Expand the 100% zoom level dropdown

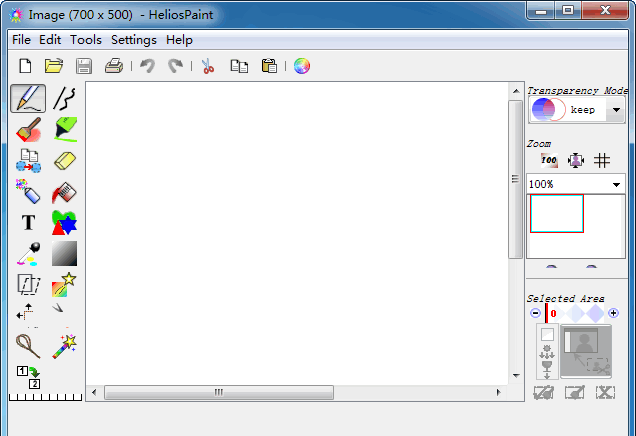616,185
